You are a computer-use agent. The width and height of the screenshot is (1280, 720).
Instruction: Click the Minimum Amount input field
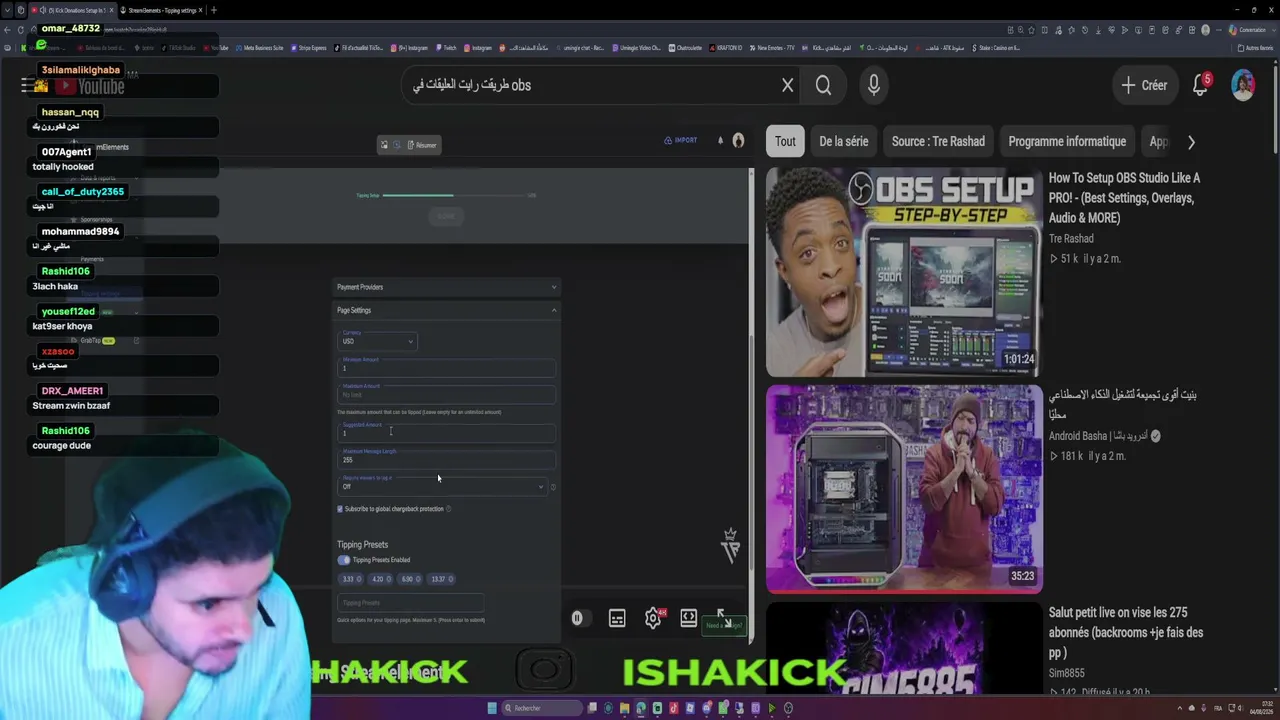pos(446,367)
